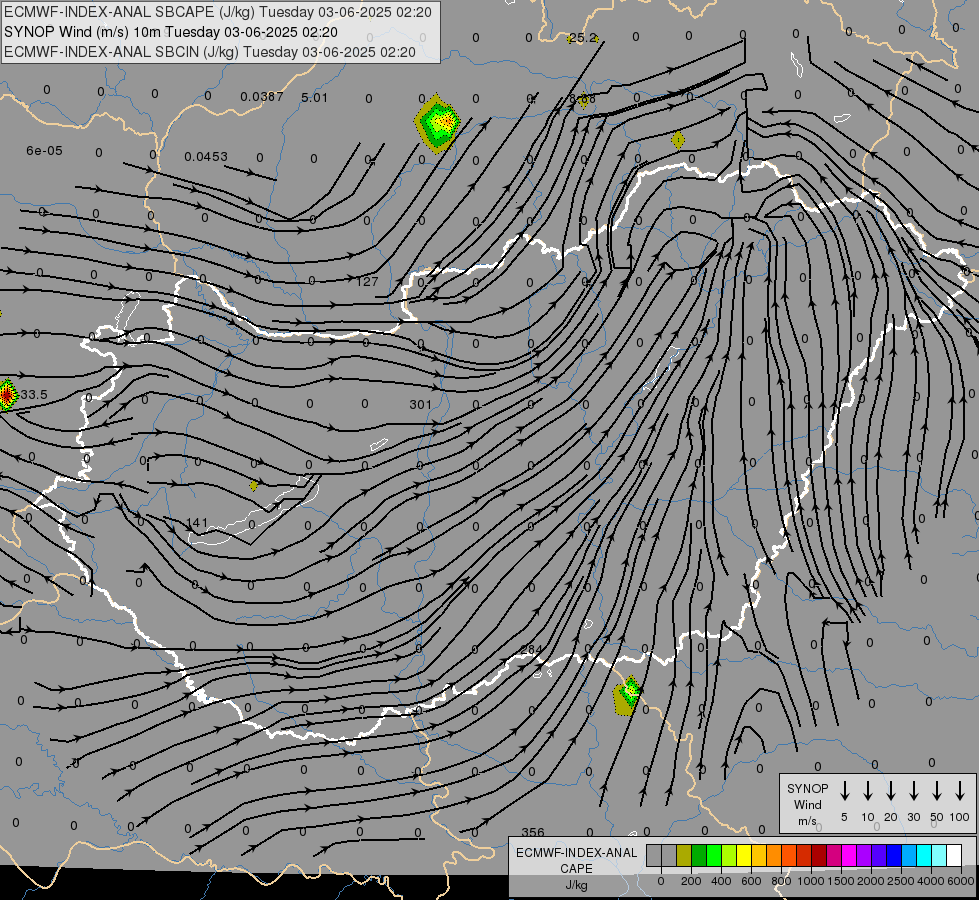Click the 100 m/s wind arrow in legend

click(x=960, y=791)
